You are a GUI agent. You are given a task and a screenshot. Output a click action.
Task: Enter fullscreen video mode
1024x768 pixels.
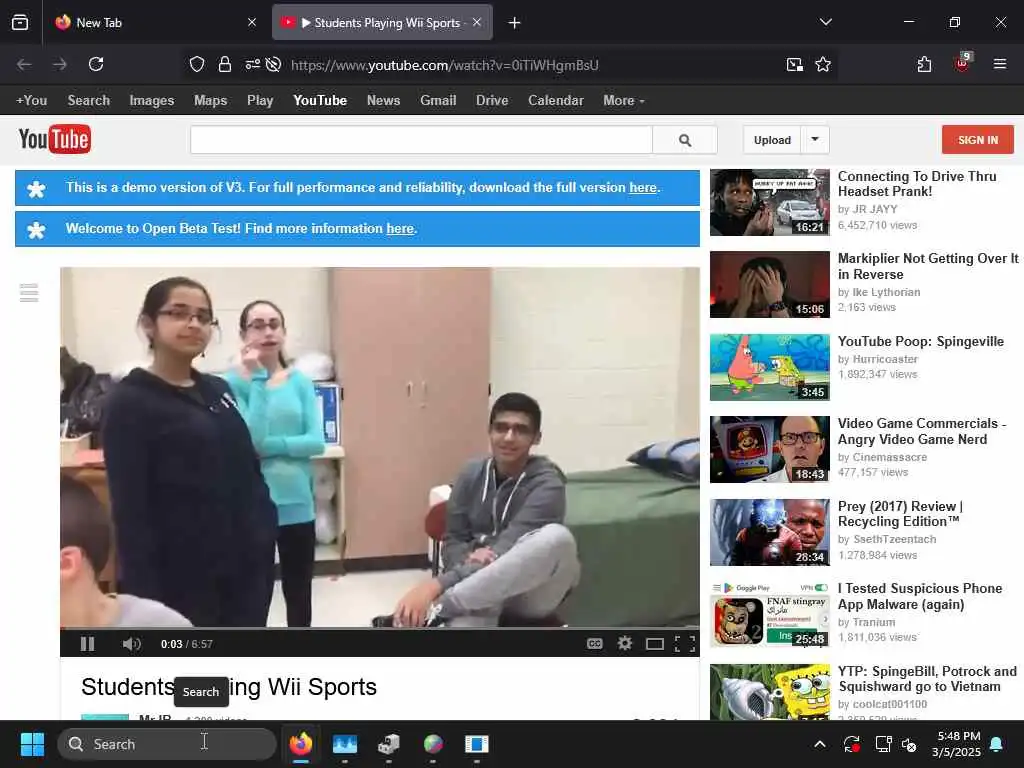coord(684,644)
